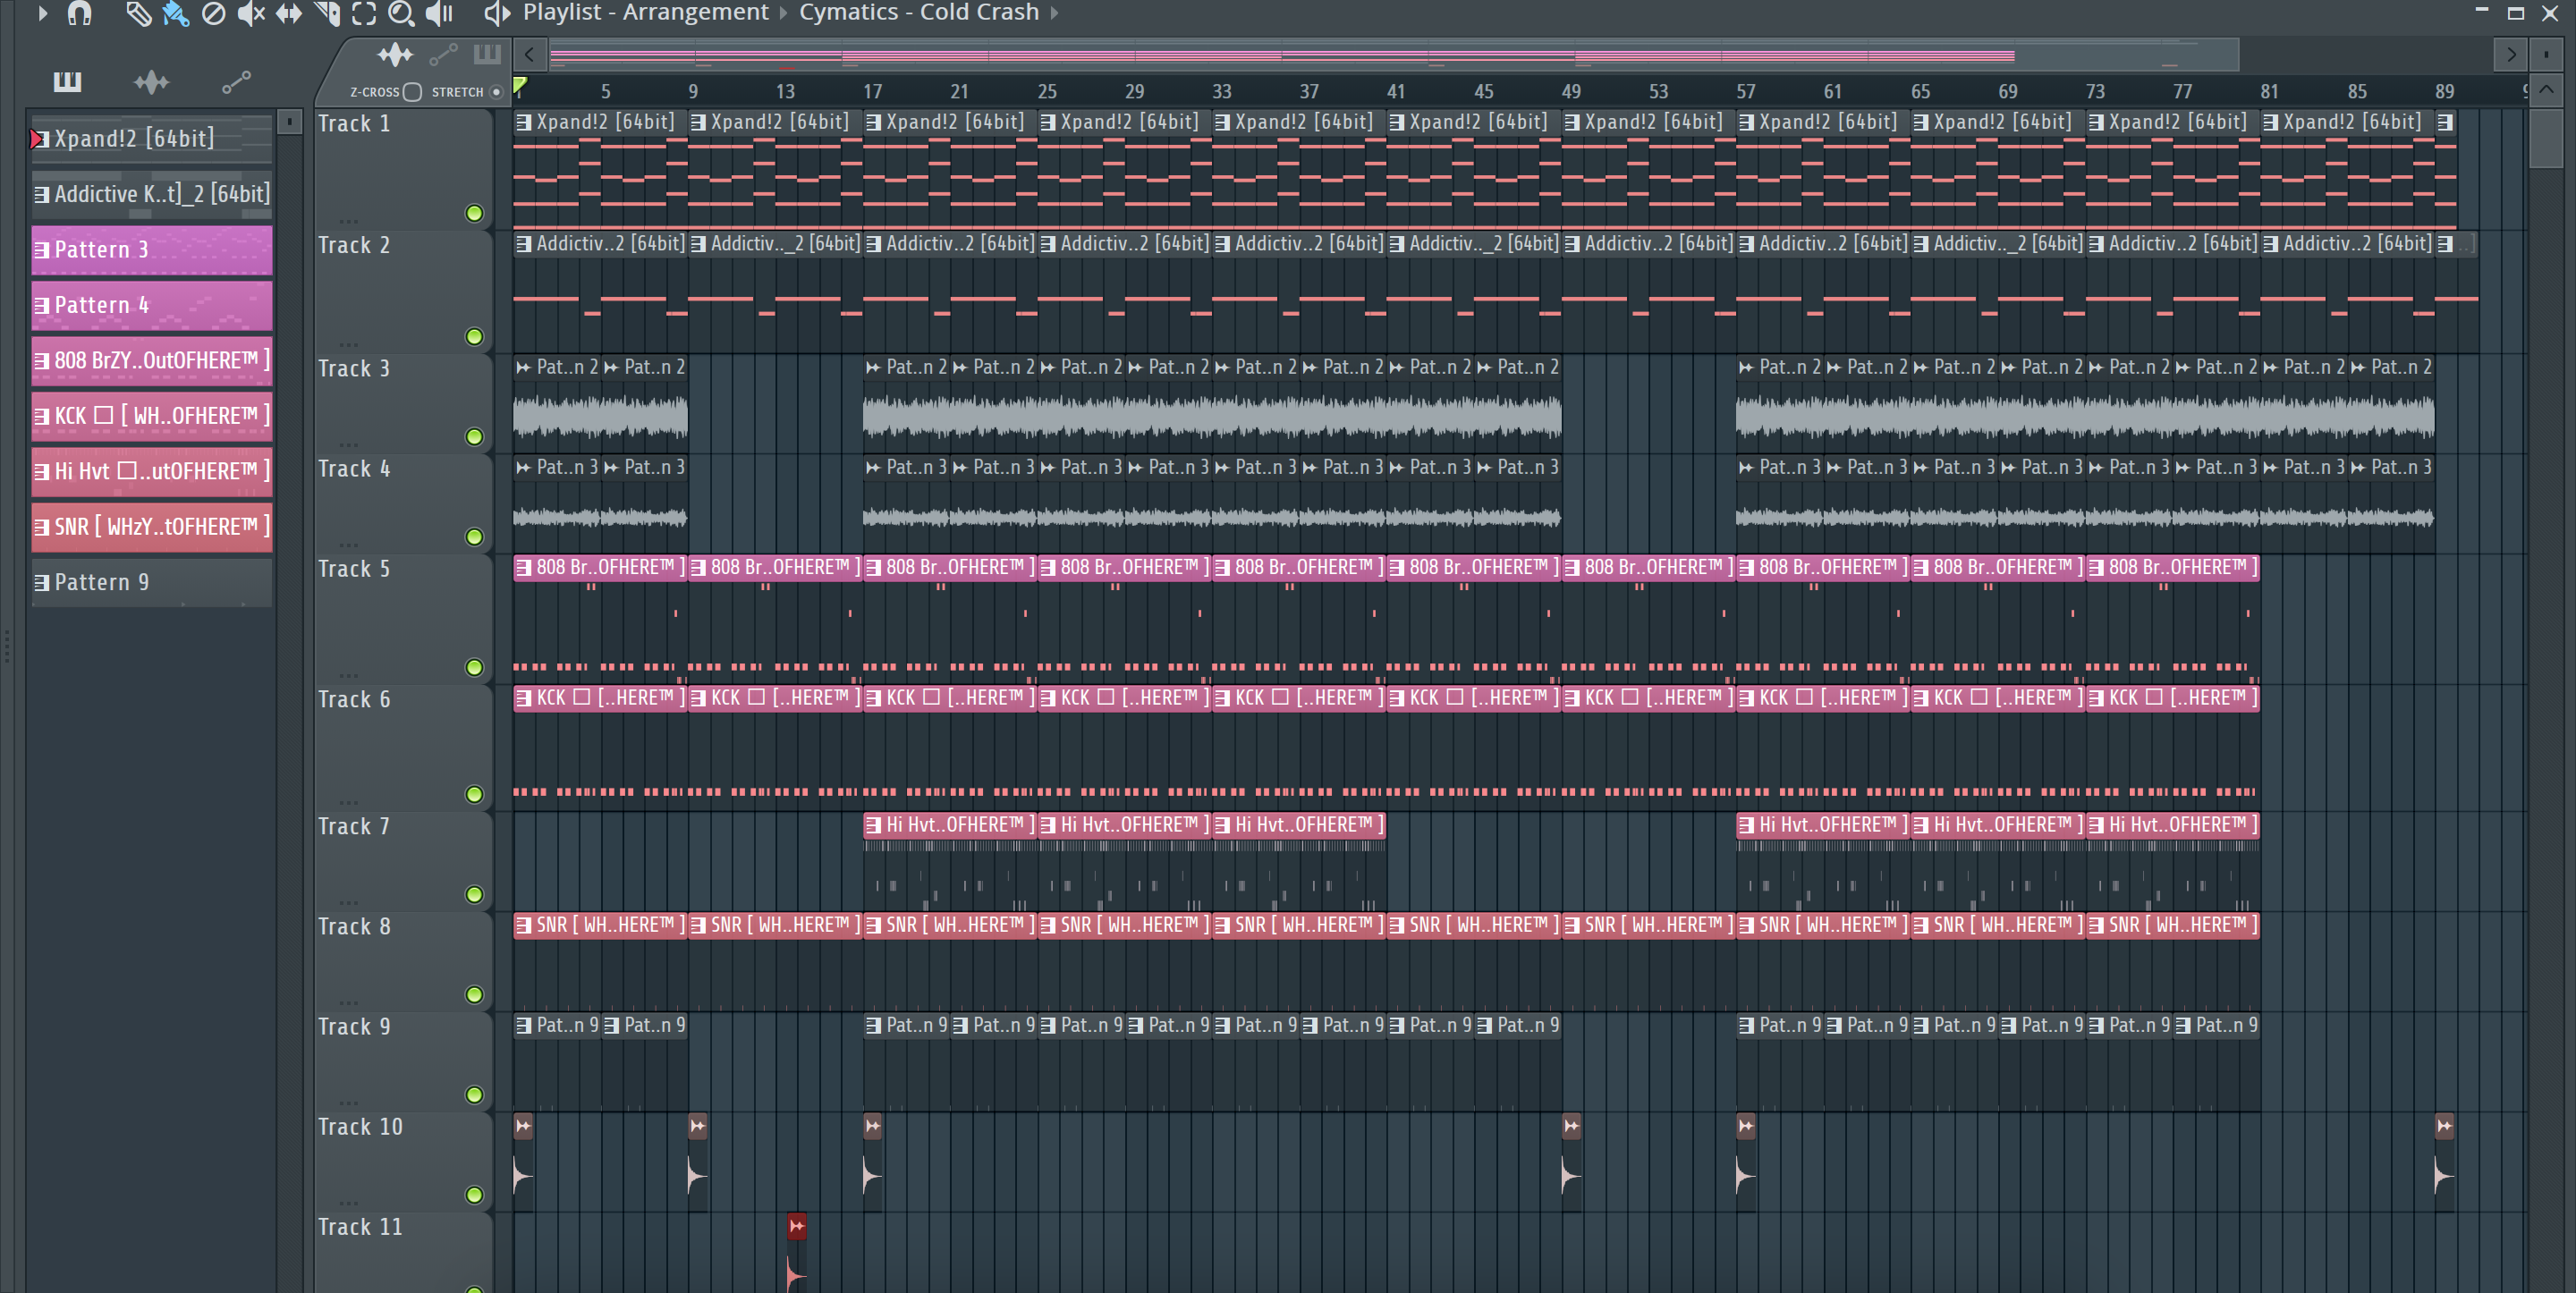
Task: Expand arrow after 'Playlist - Arrangement'
Action: pyautogui.click(x=783, y=13)
